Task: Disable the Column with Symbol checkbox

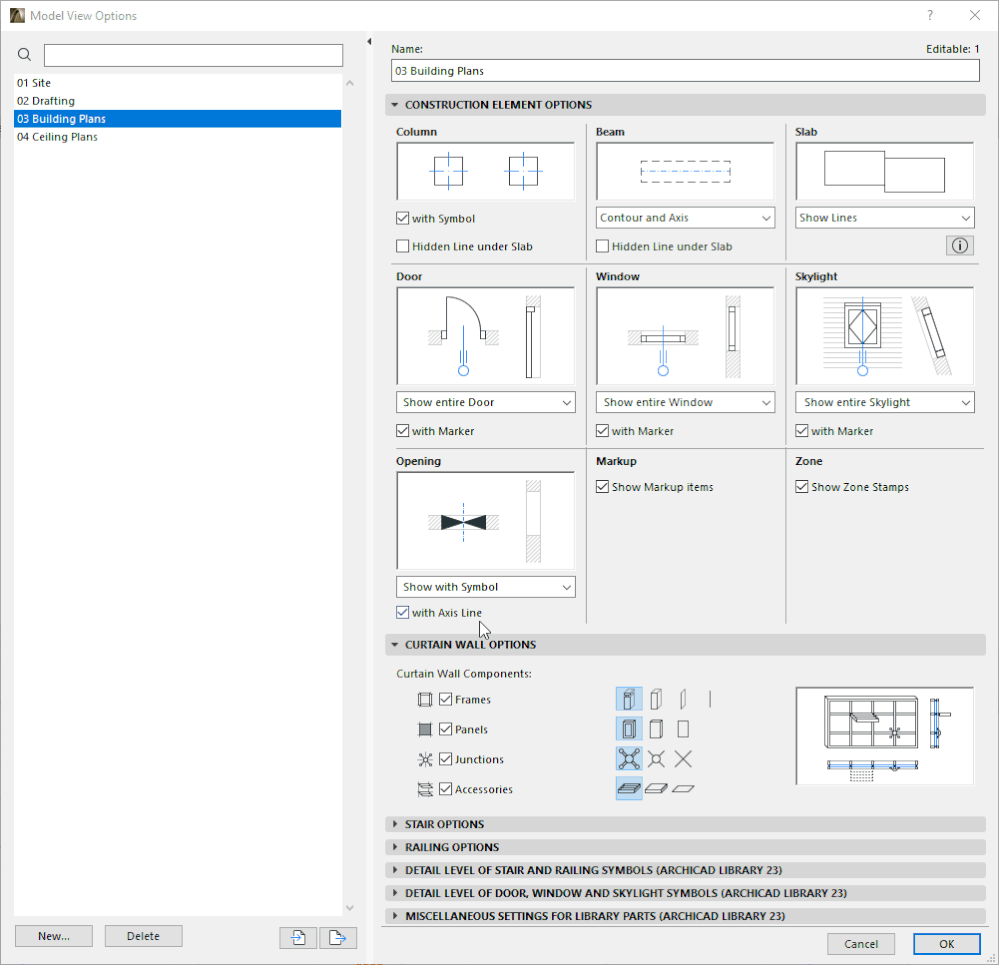Action: coord(402,218)
